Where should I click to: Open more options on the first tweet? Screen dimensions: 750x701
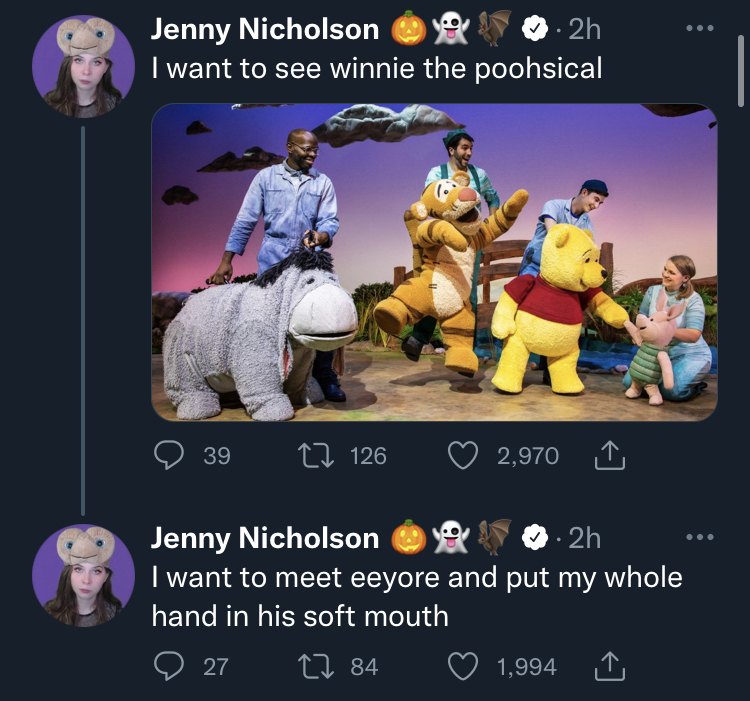[x=700, y=28]
